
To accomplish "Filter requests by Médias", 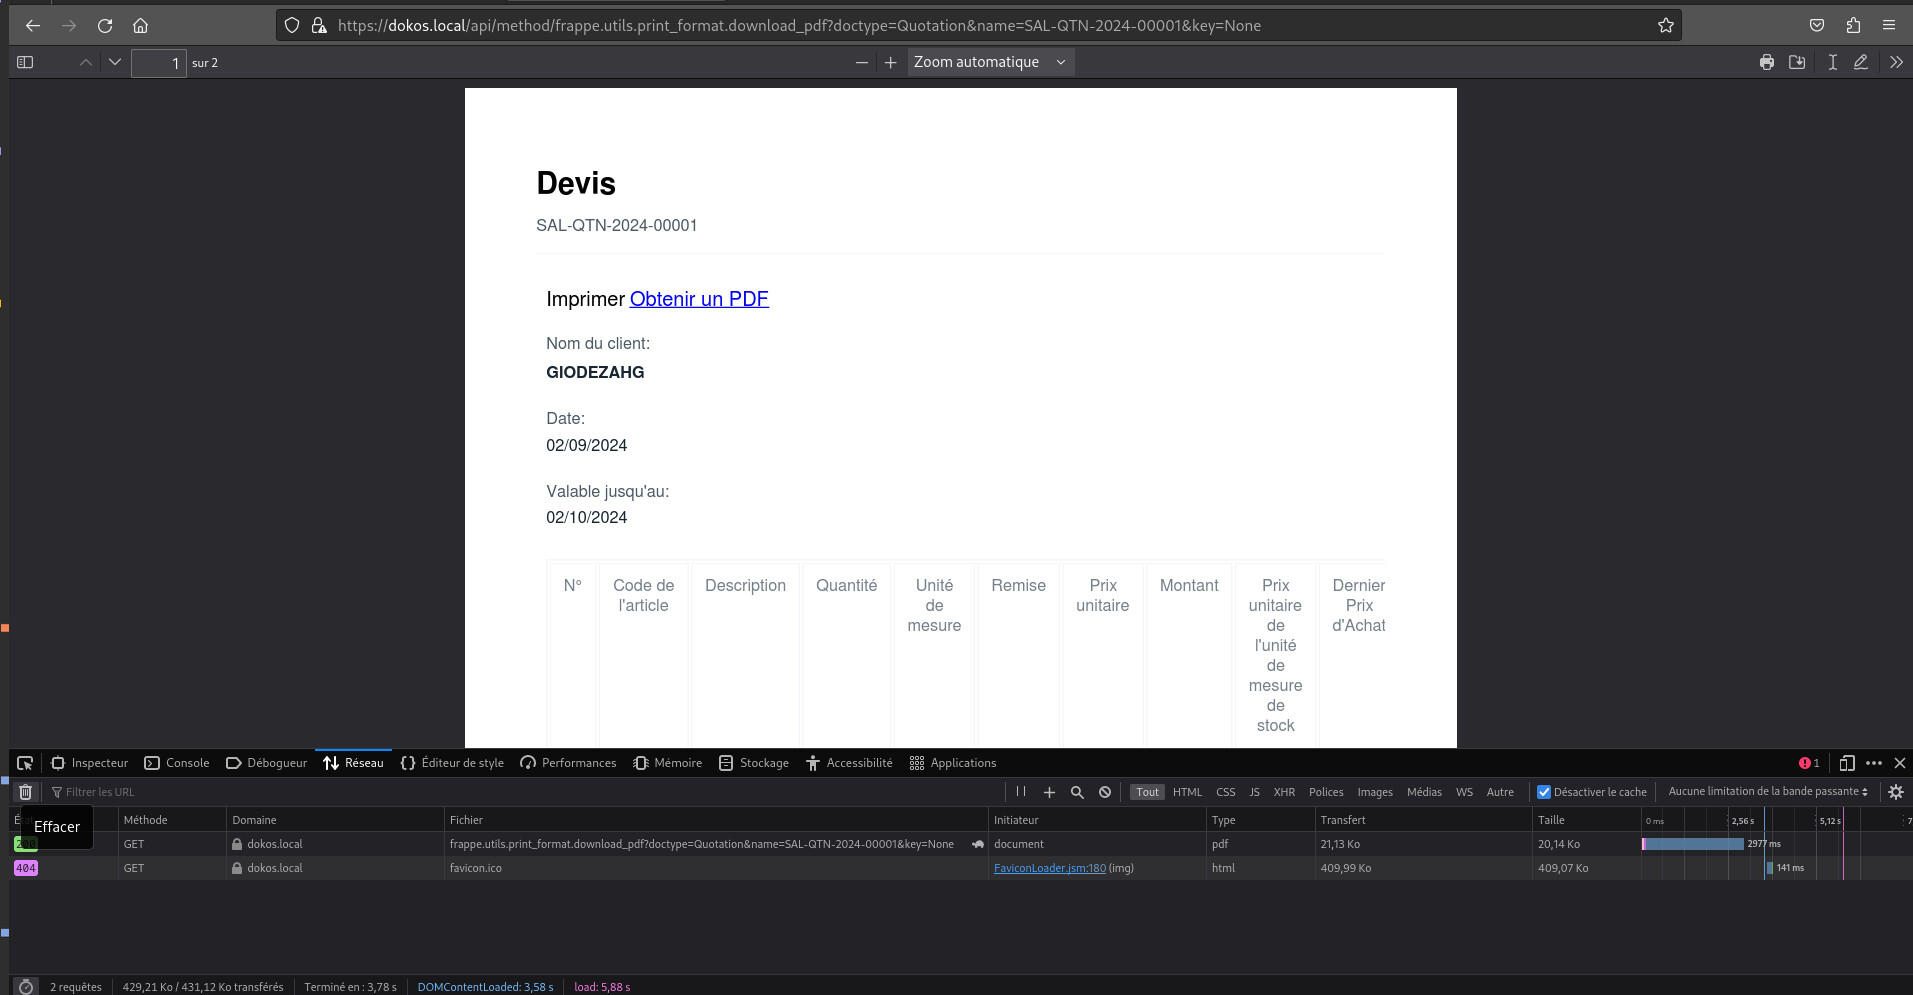I will pos(1424,792).
